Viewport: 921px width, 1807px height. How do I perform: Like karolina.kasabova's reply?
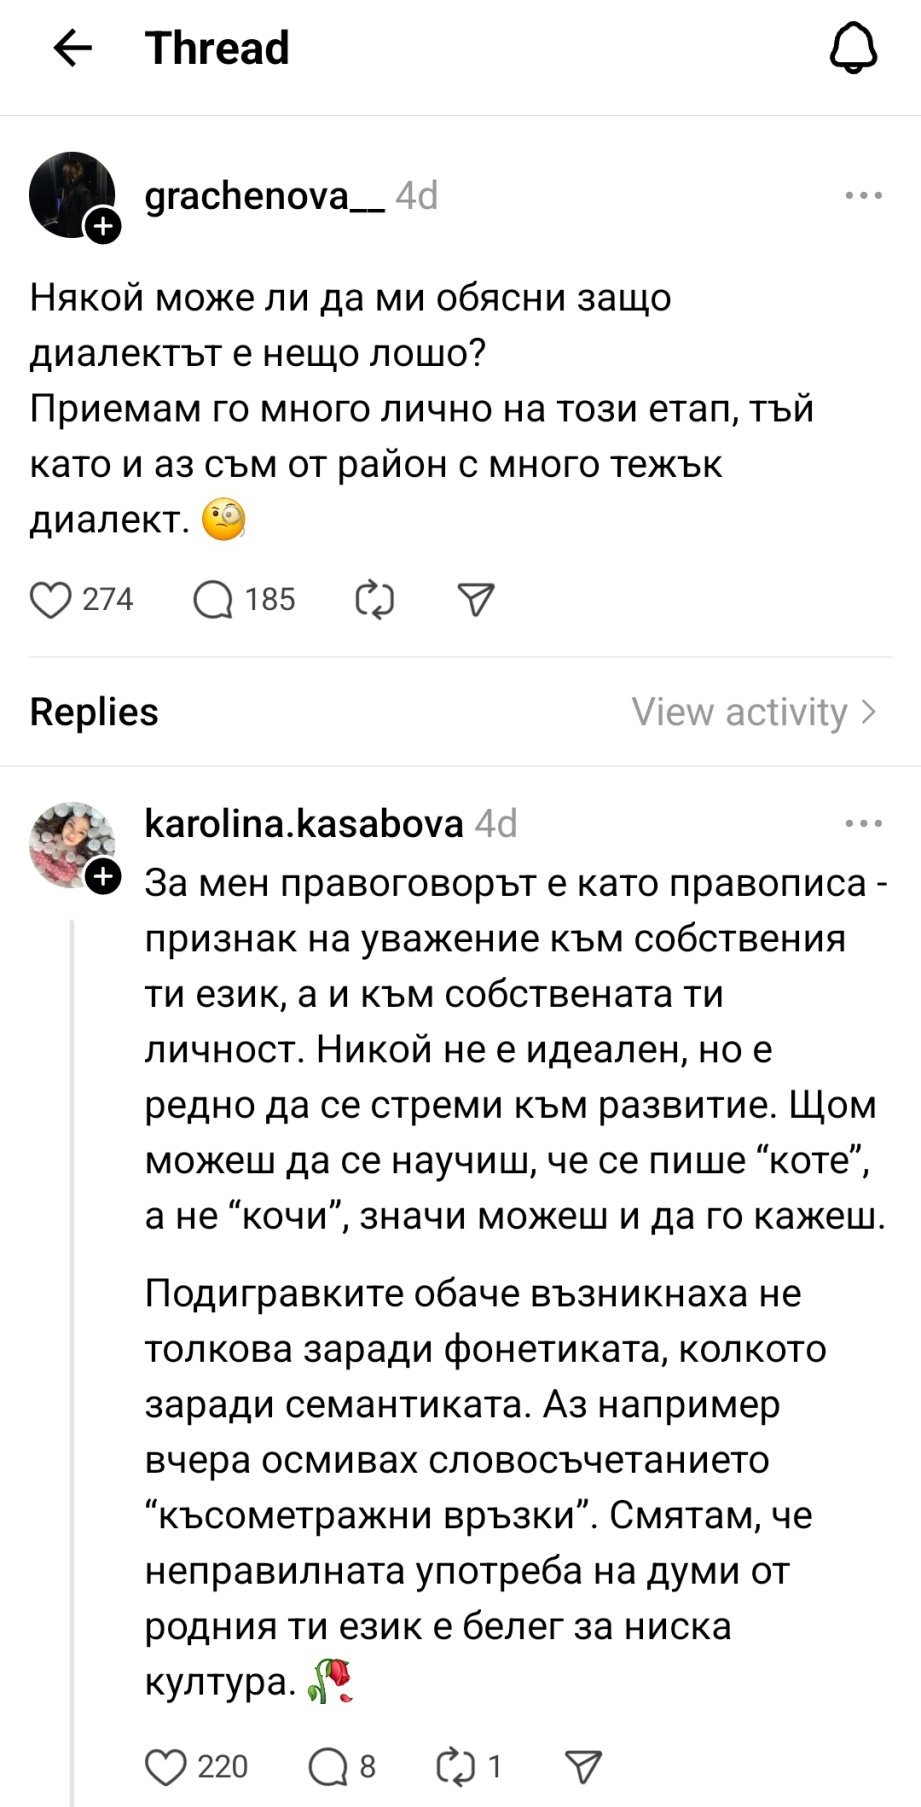click(166, 1767)
